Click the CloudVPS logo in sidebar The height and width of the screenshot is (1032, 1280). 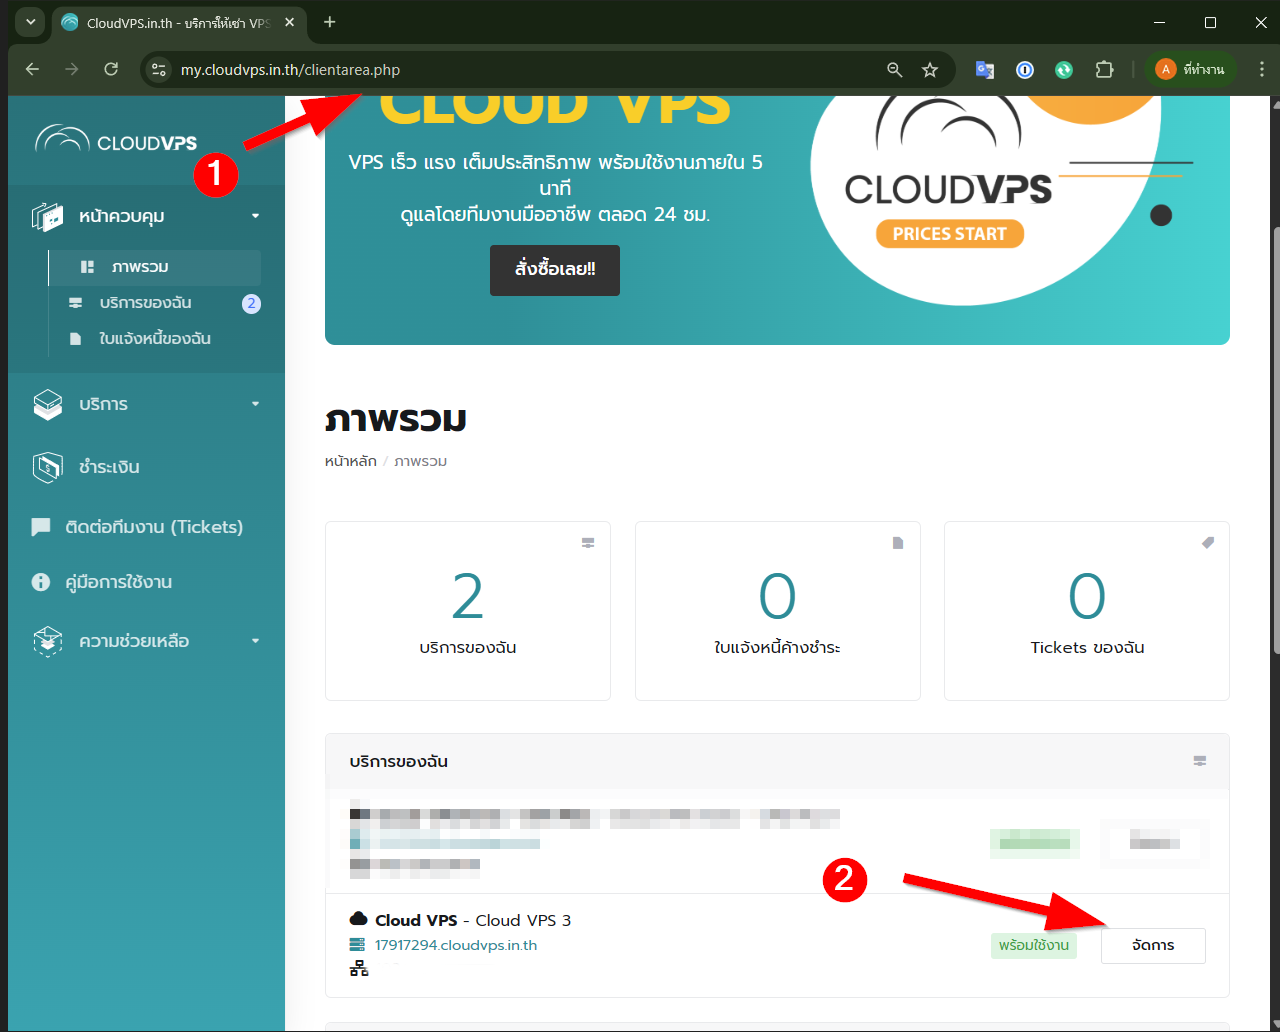click(116, 142)
